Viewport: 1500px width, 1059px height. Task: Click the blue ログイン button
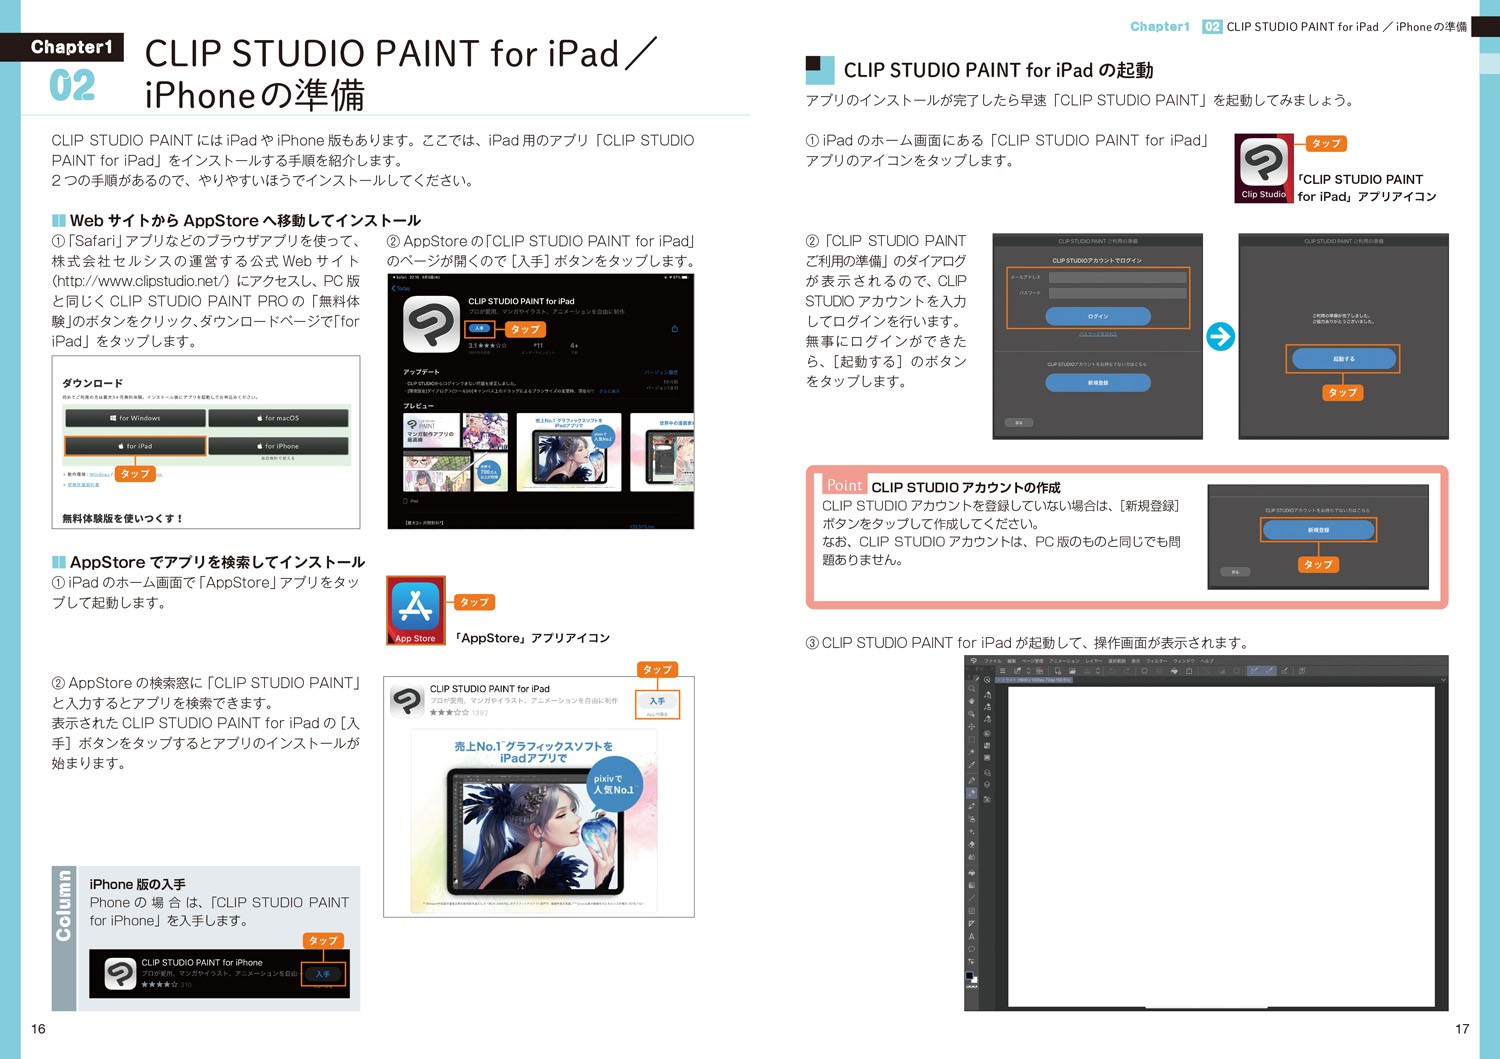(1098, 316)
